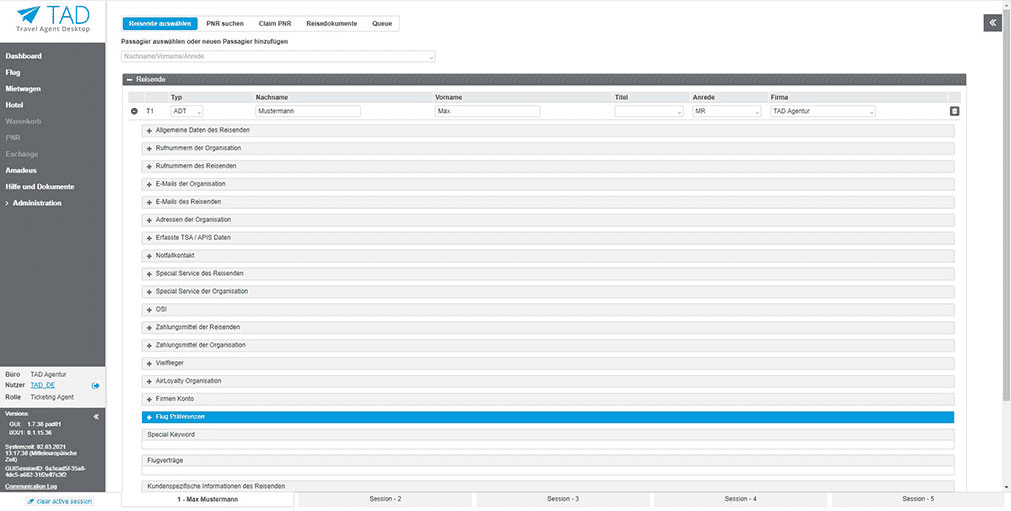
Task: Open the Communication Log link
Action: point(30,487)
